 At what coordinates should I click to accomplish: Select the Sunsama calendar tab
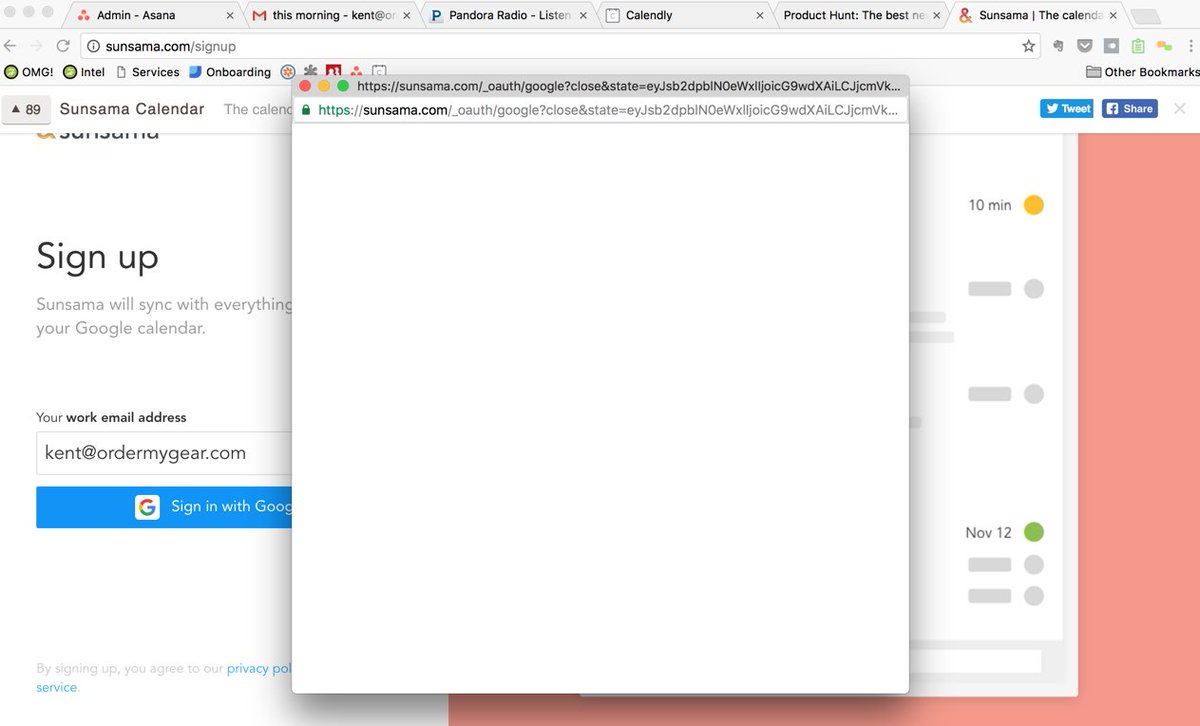(x=1037, y=15)
